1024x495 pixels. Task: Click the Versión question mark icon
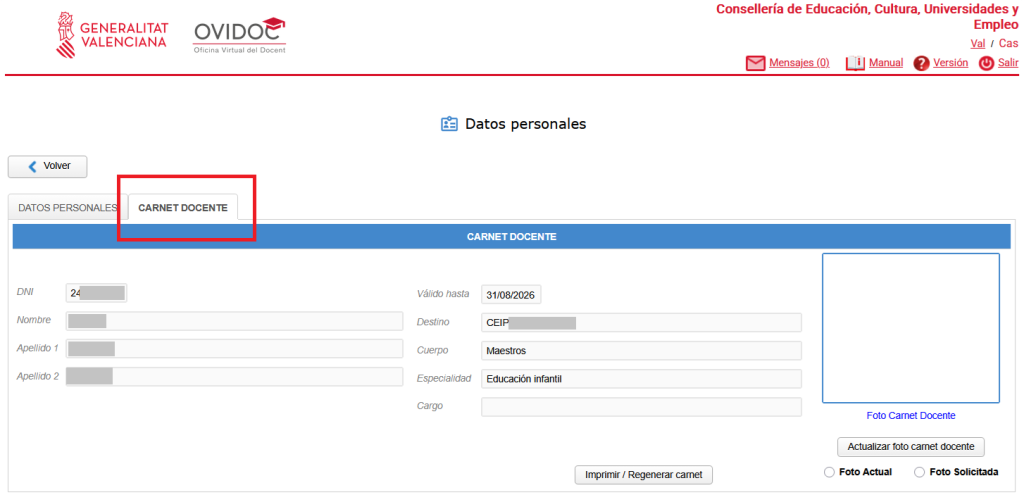coord(921,63)
